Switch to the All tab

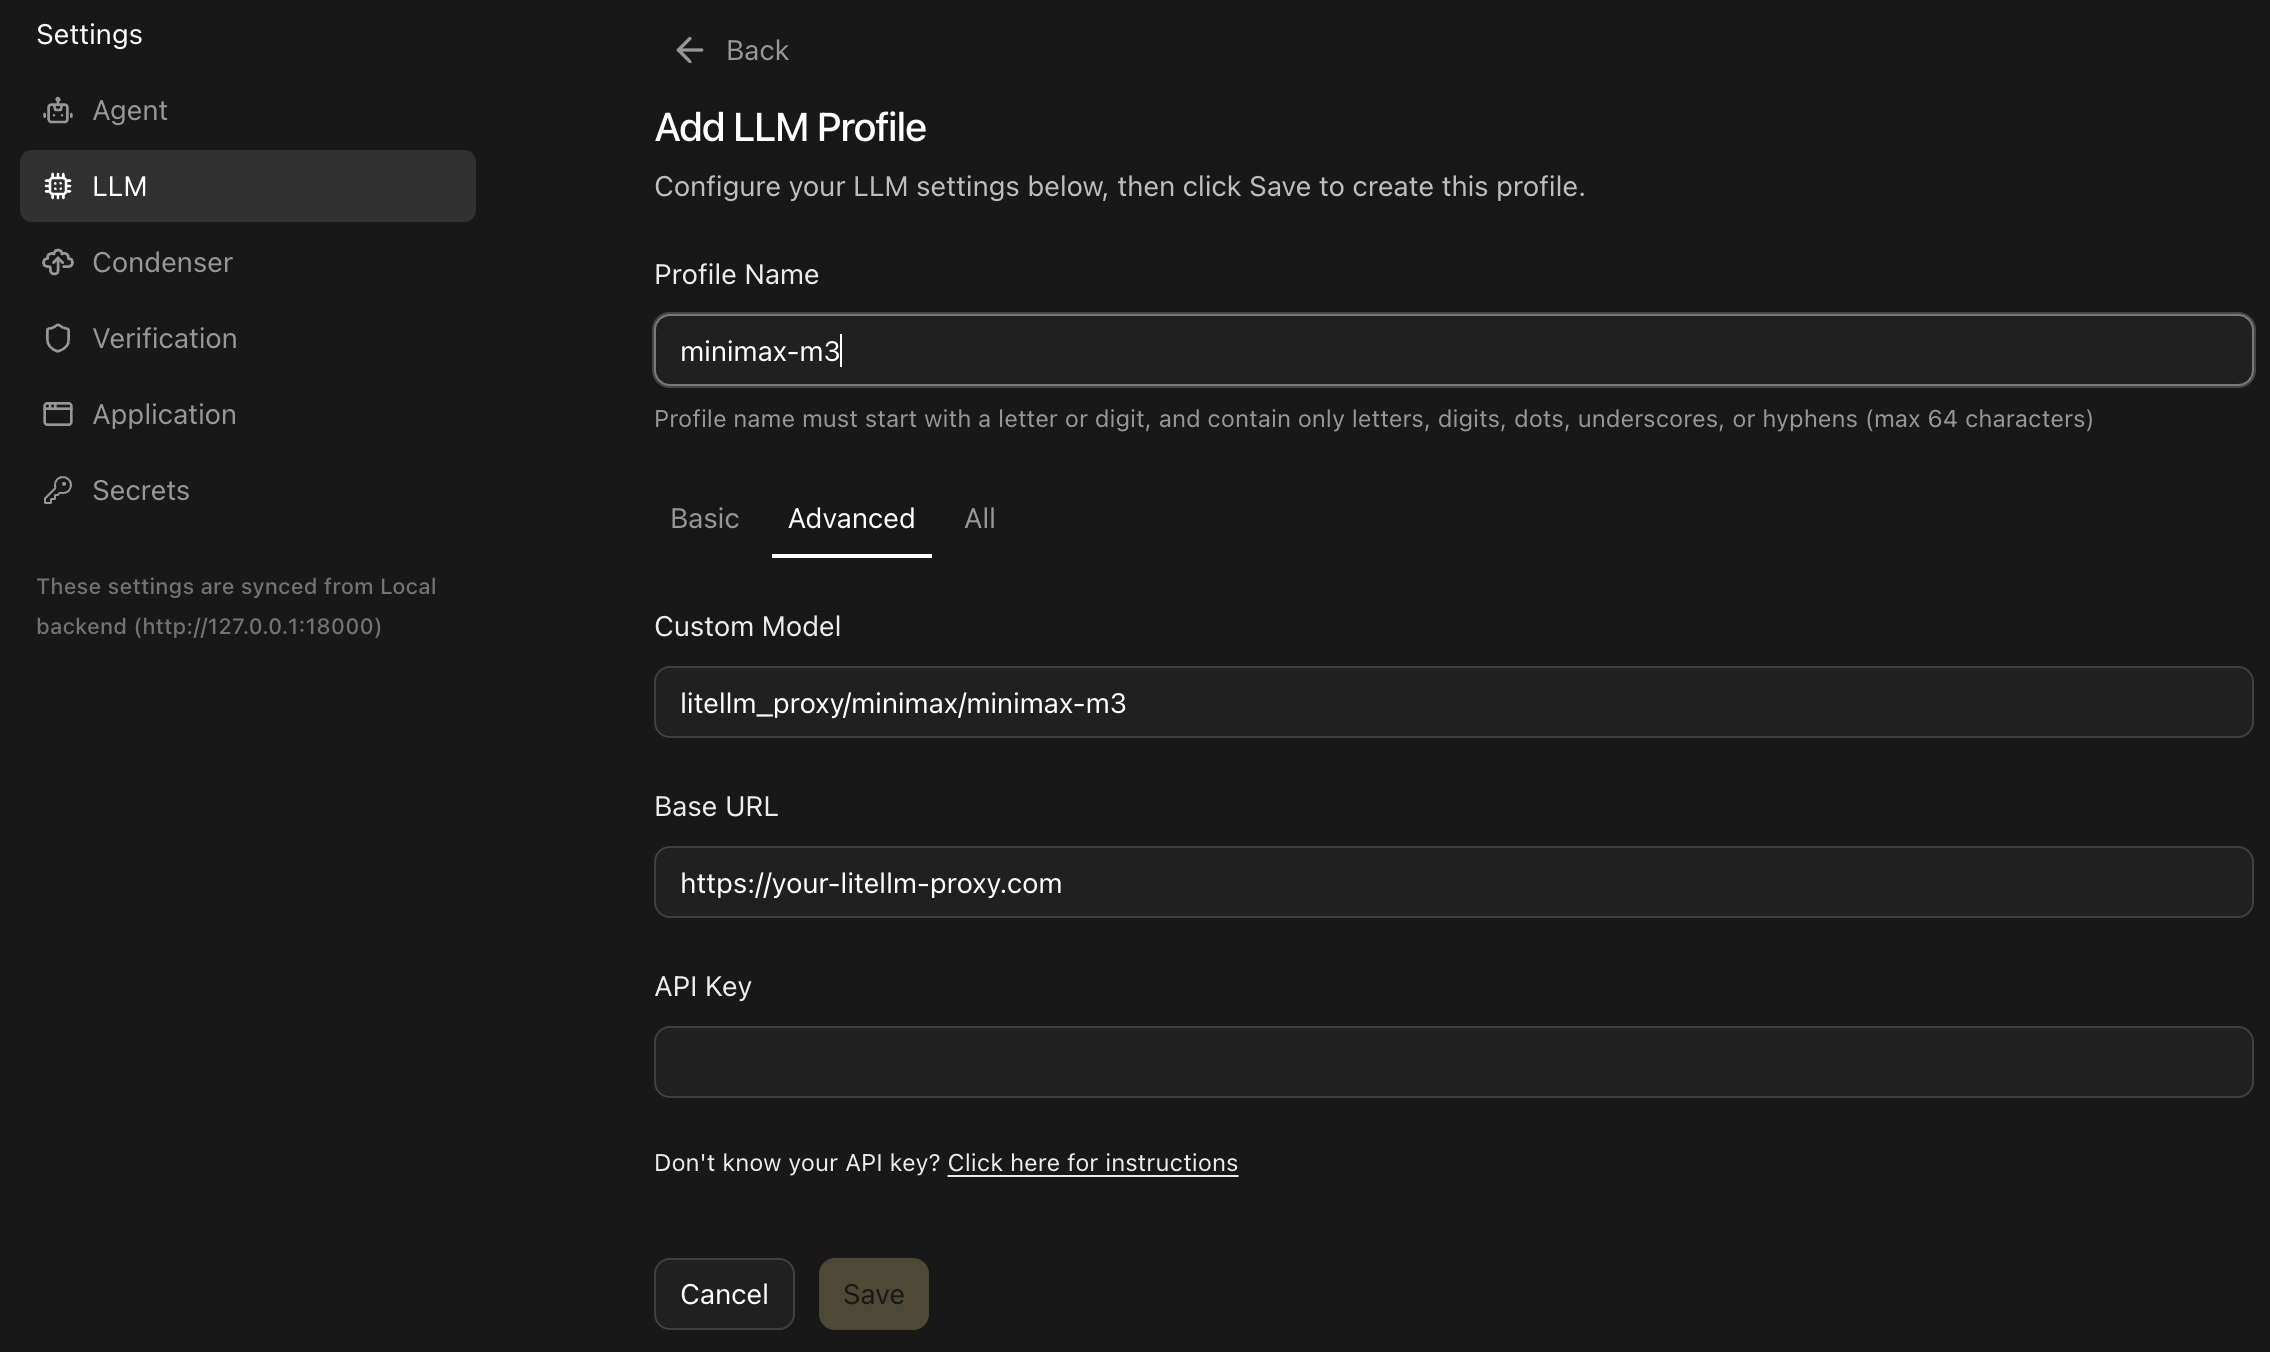(x=979, y=518)
